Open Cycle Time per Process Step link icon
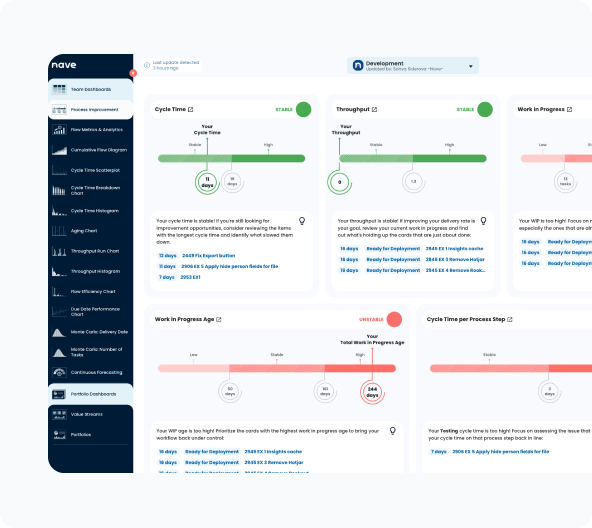This screenshot has height=528, width=592. pyautogui.click(x=510, y=320)
